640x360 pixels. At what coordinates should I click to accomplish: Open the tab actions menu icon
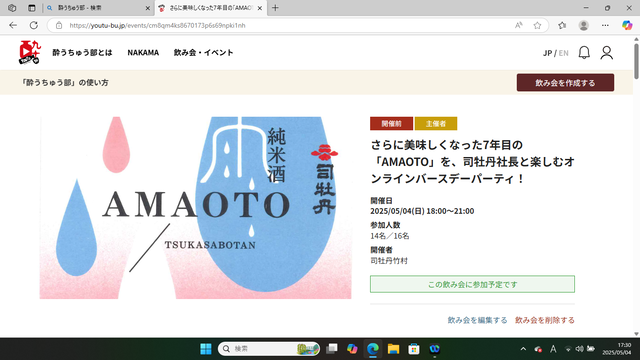coord(31,8)
